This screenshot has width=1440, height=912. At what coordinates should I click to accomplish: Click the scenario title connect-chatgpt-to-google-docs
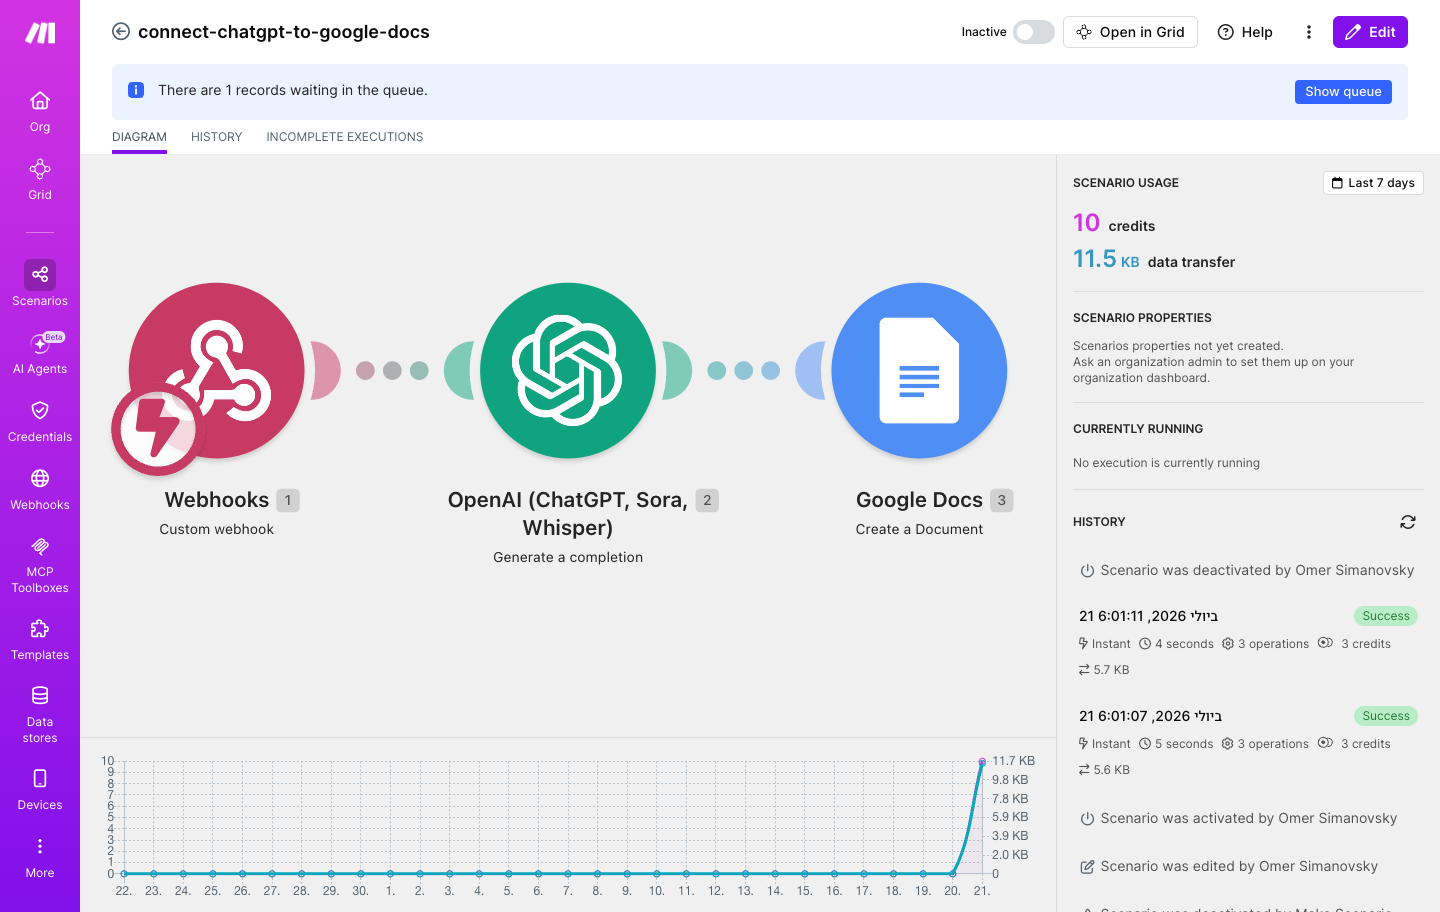pos(284,32)
